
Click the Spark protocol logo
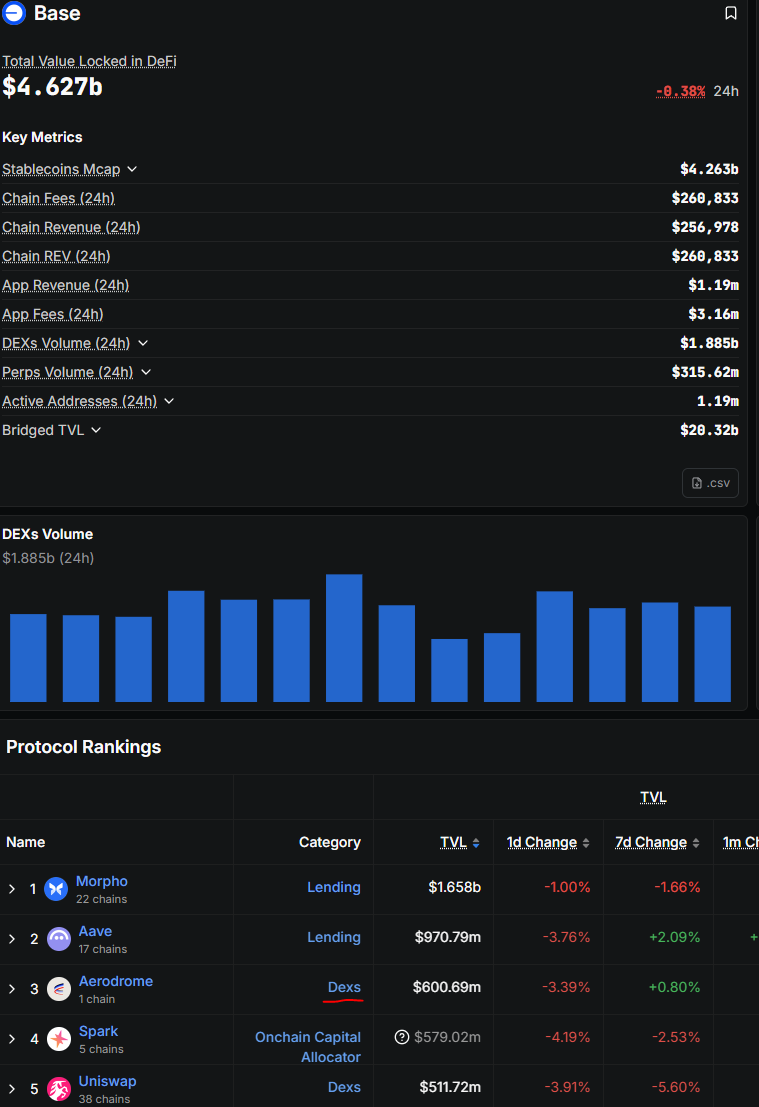point(59,1039)
